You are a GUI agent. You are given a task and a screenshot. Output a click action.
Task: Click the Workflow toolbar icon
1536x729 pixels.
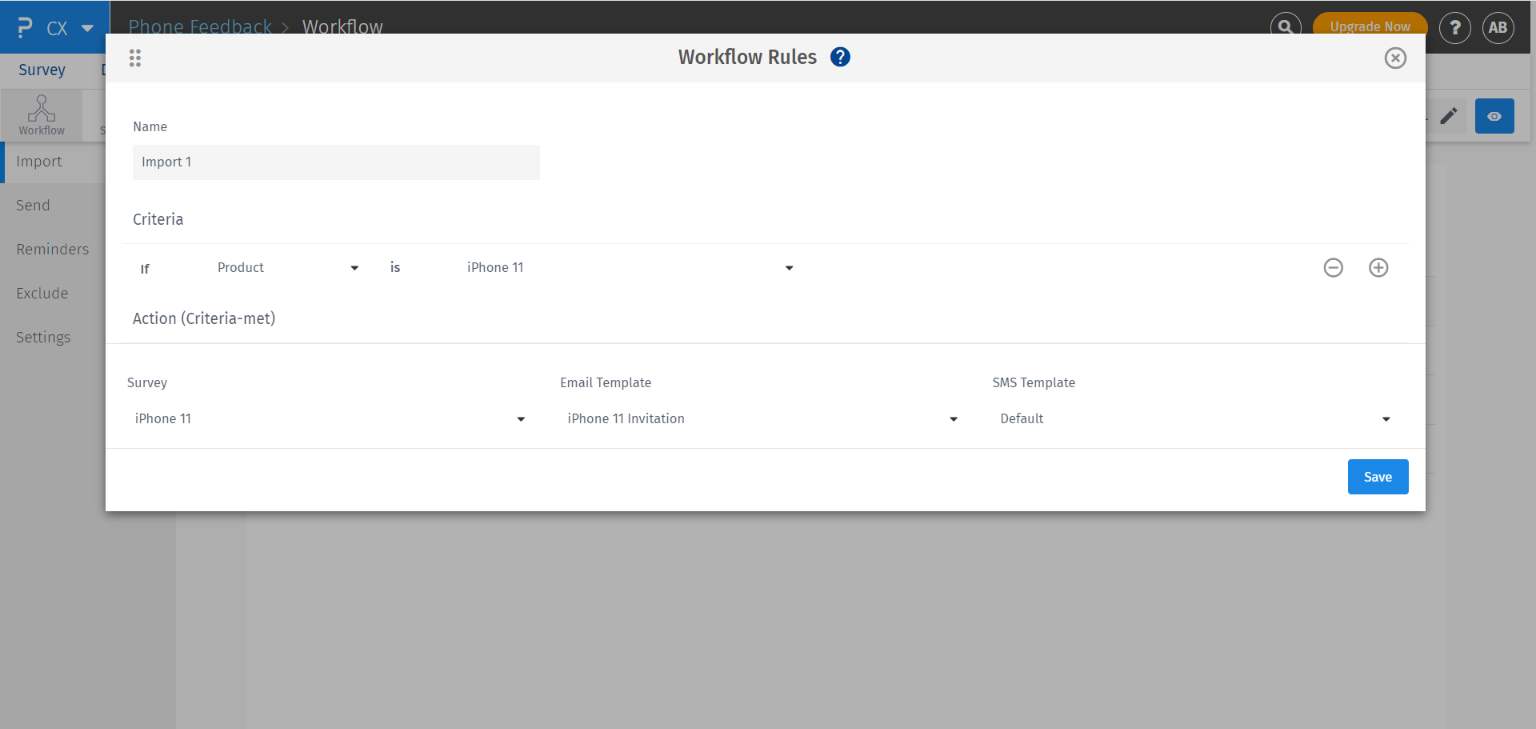click(x=41, y=115)
